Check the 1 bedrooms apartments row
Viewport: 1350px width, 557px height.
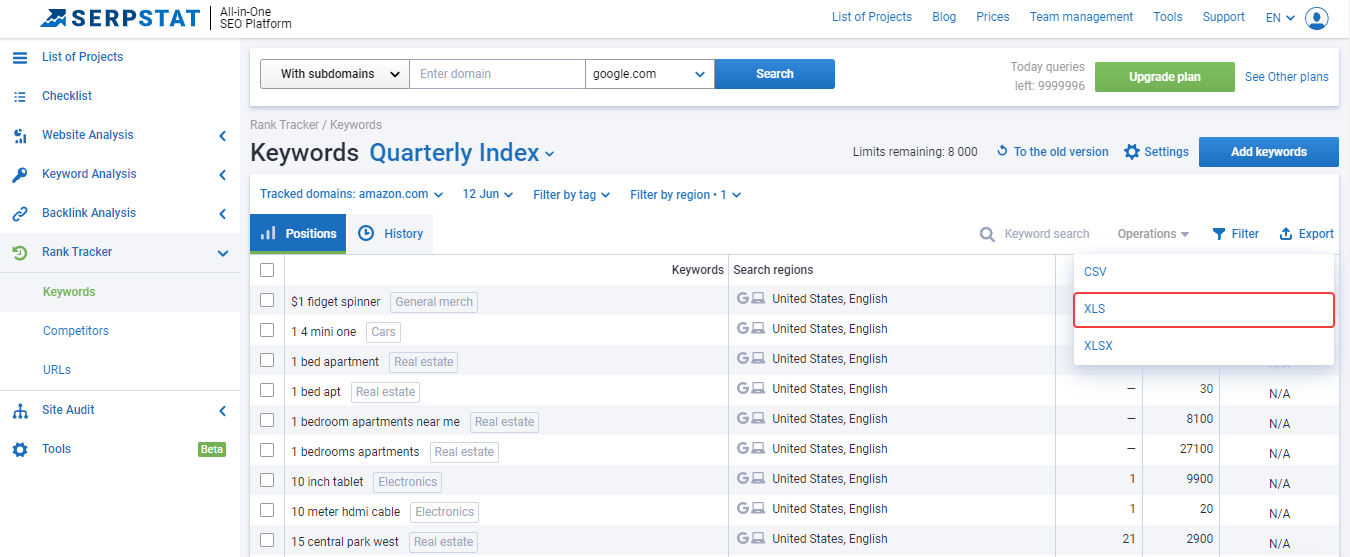coord(267,450)
